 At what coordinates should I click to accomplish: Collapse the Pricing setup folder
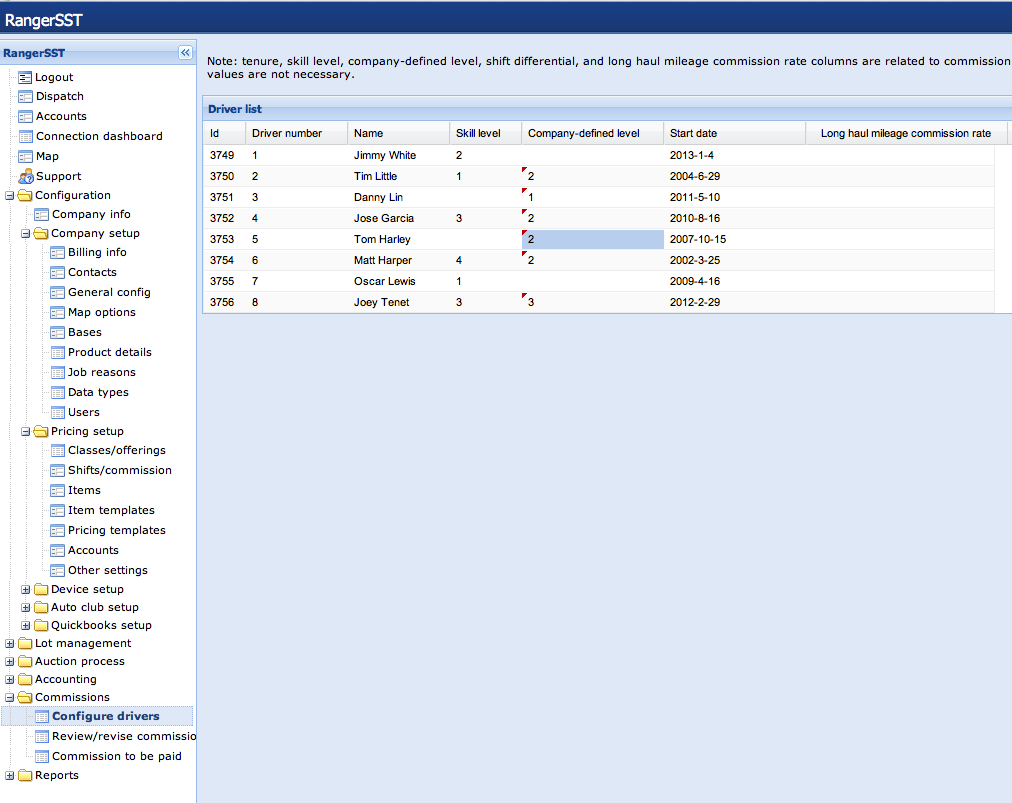26,432
